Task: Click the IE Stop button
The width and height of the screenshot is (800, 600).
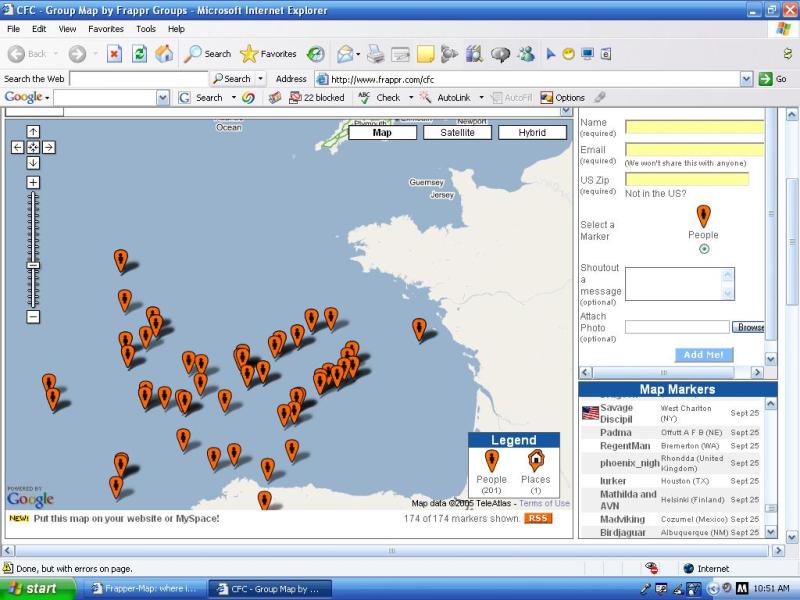Action: click(114, 54)
